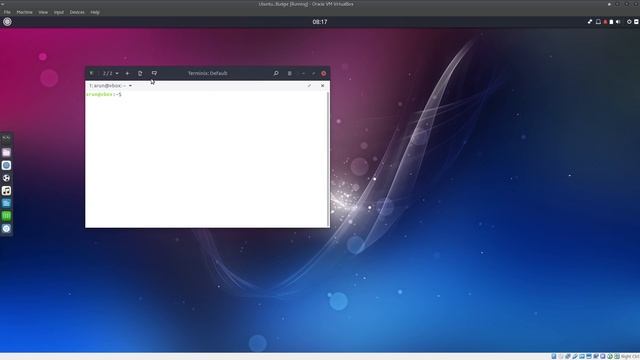Open the VirtualBox Devices menu
Image resolution: width=640 pixels, height=360 pixels.
77,12
